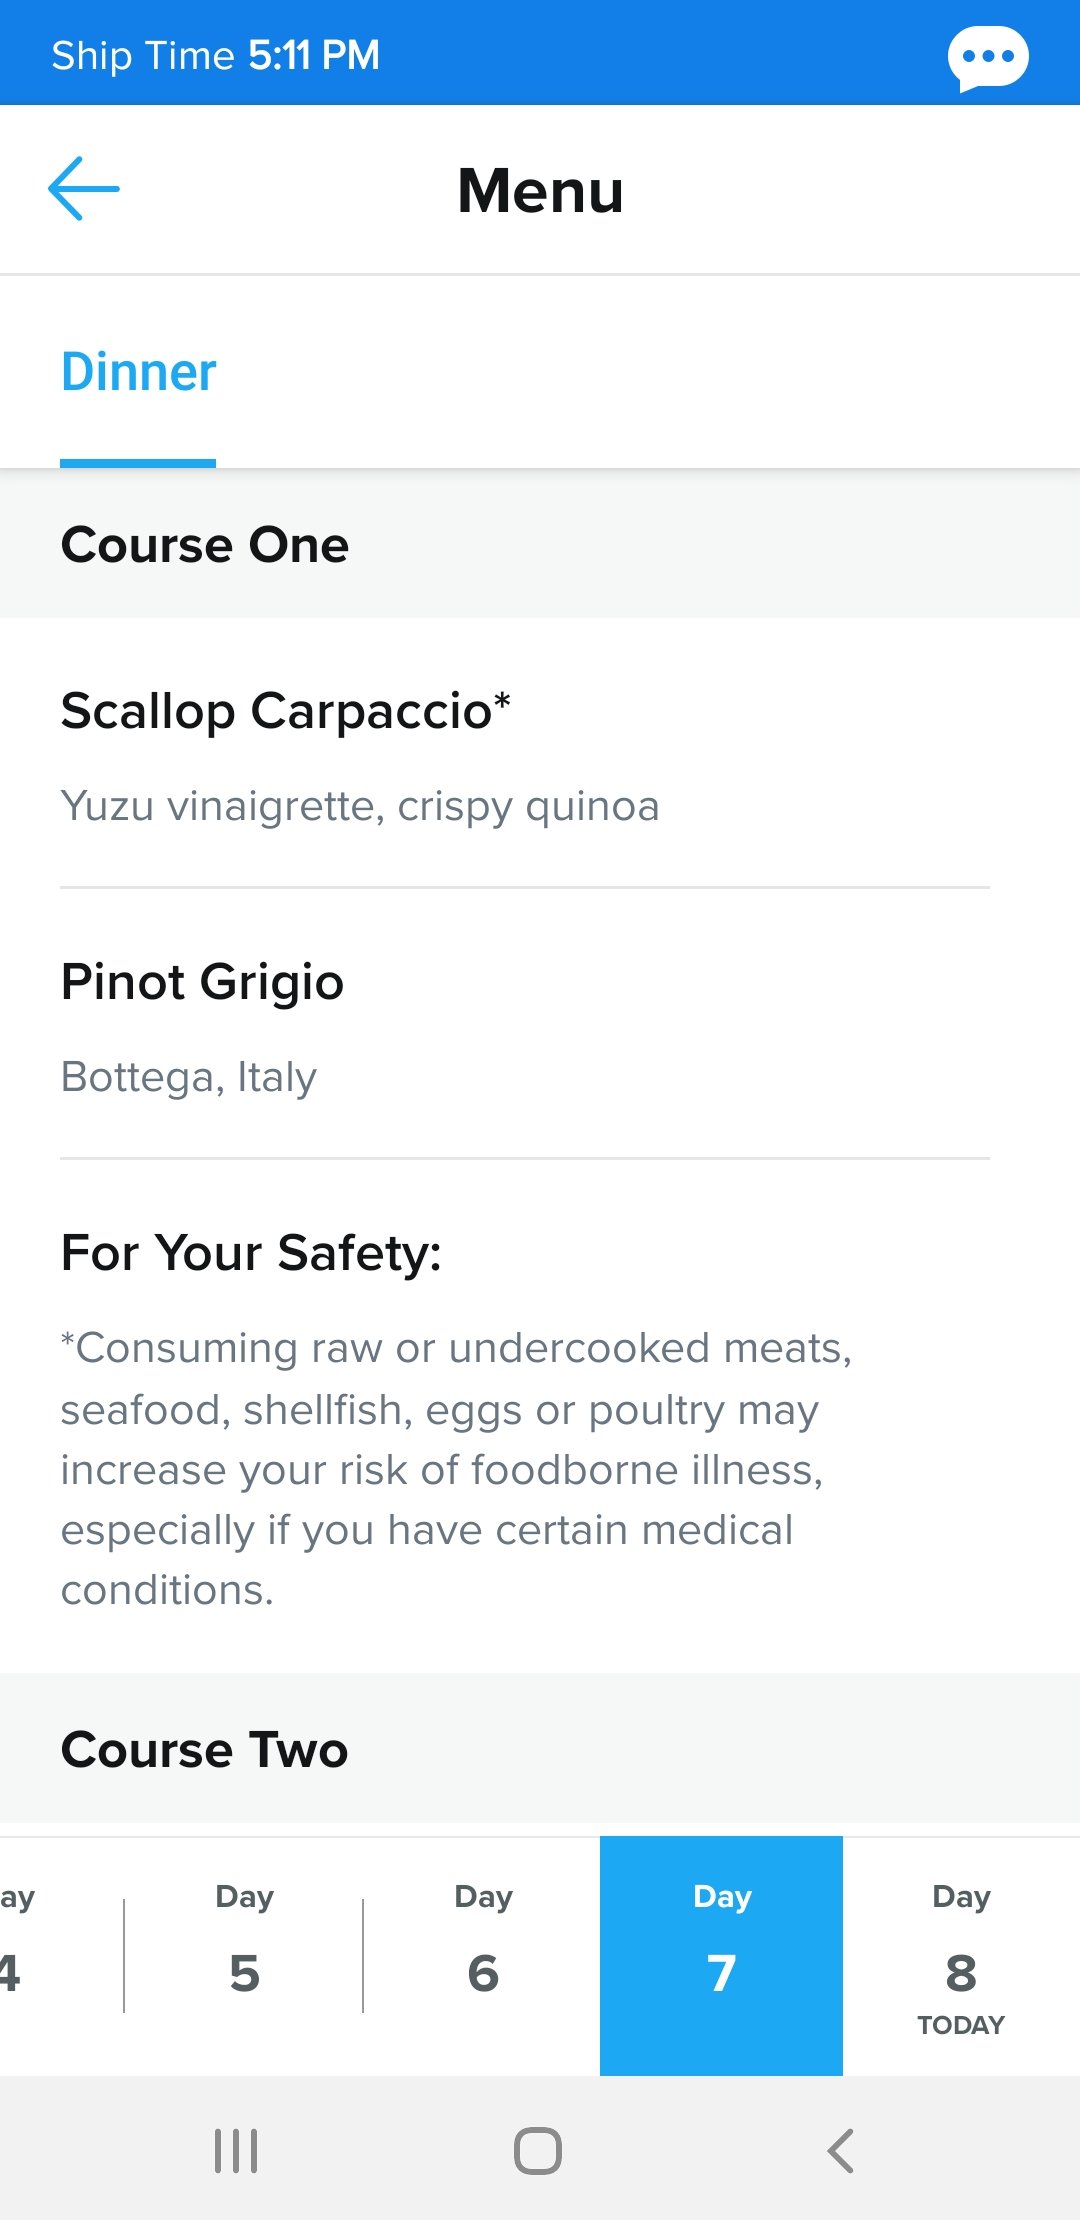Tap the Android back chevron
Screen dimensions: 1080x2220
tap(841, 2151)
